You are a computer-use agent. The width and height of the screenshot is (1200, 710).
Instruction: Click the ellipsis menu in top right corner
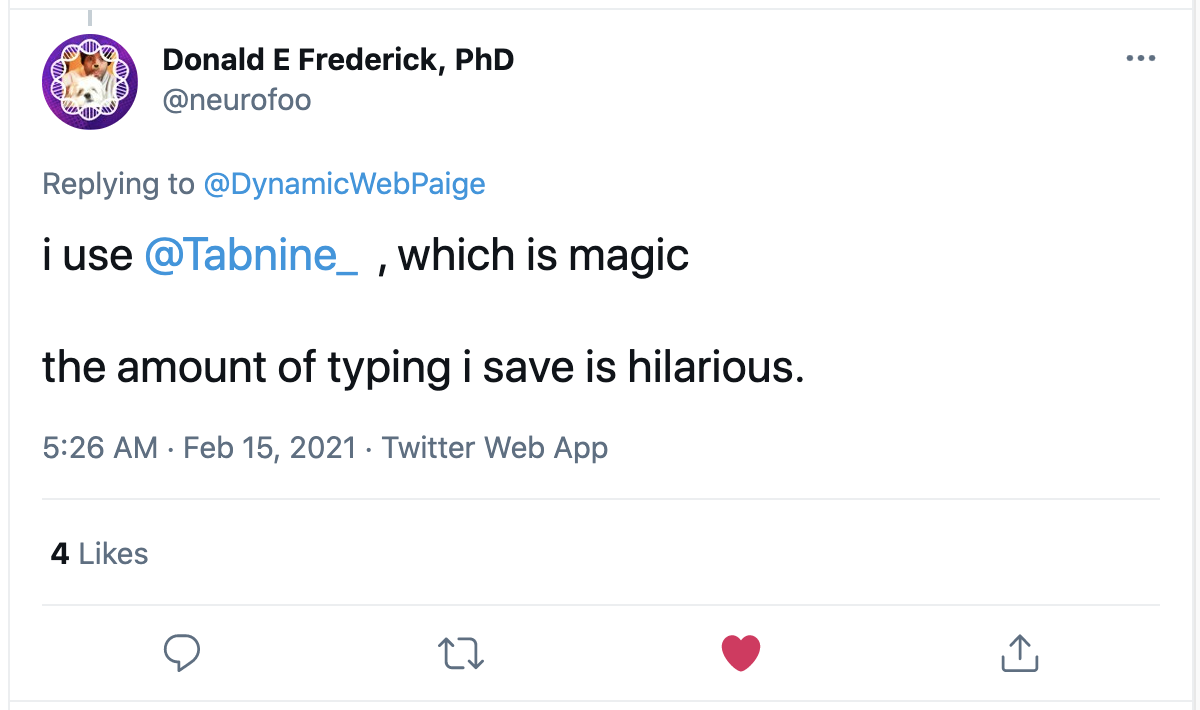pyautogui.click(x=1140, y=57)
